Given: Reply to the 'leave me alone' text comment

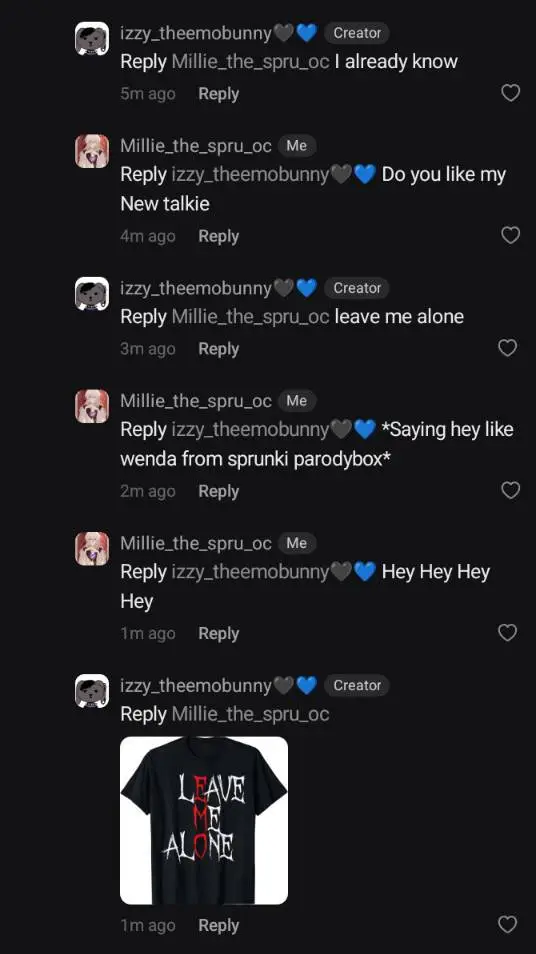Looking at the screenshot, I should click(x=218, y=349).
